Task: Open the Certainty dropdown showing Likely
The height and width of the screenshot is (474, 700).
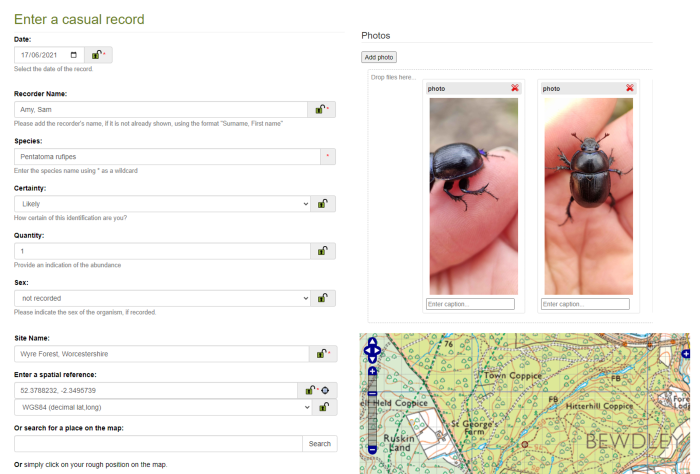Action: click(x=160, y=204)
